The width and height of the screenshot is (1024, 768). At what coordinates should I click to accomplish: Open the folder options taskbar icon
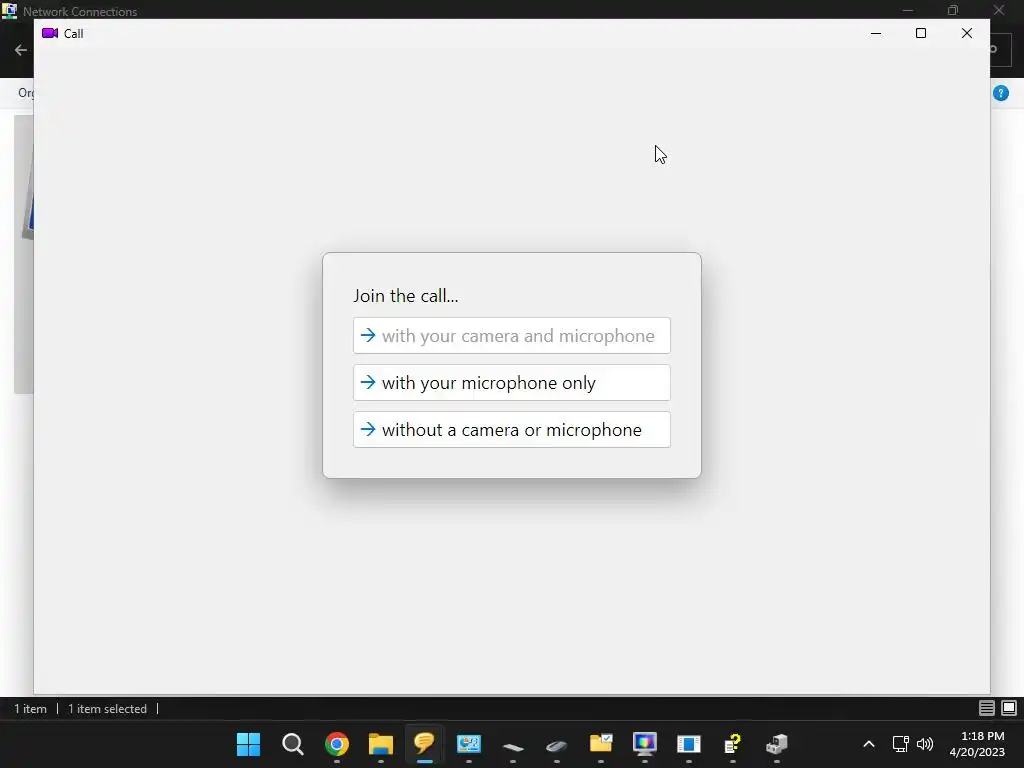click(x=601, y=744)
